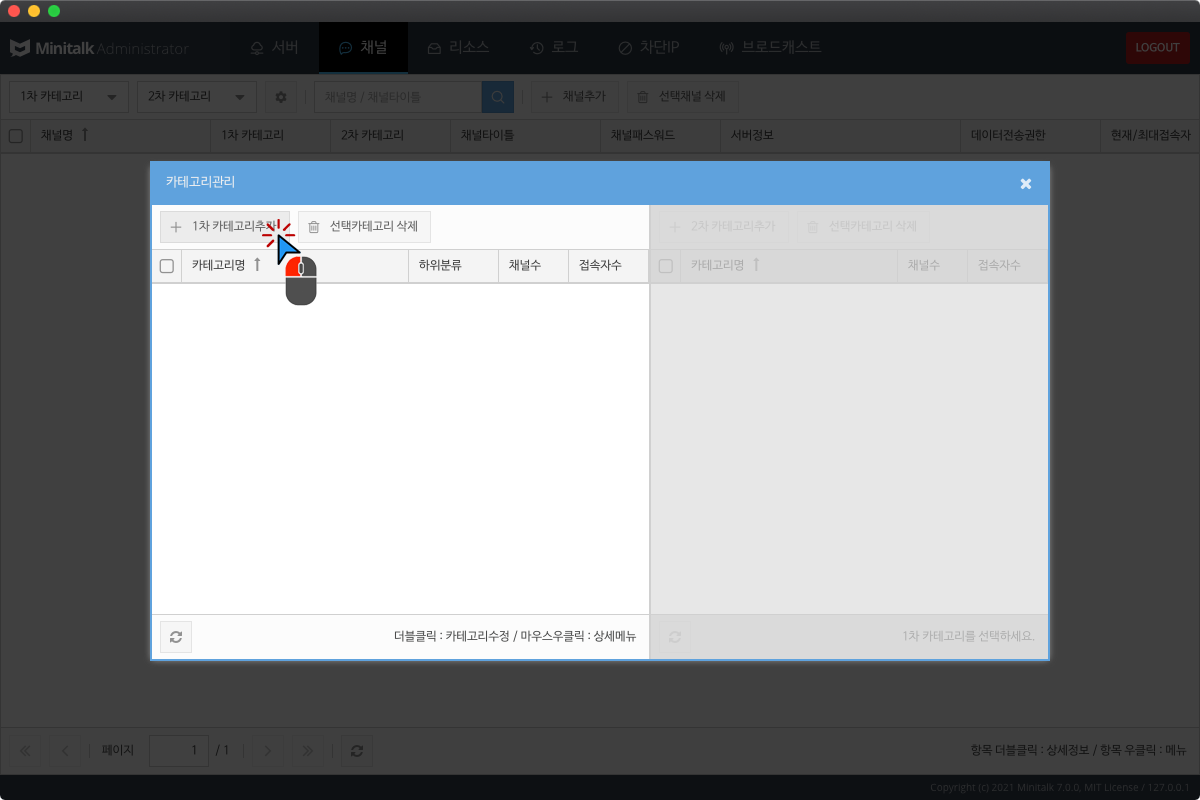Go to the last page icon
Image resolution: width=1200 pixels, height=800 pixels.
pos(306,751)
